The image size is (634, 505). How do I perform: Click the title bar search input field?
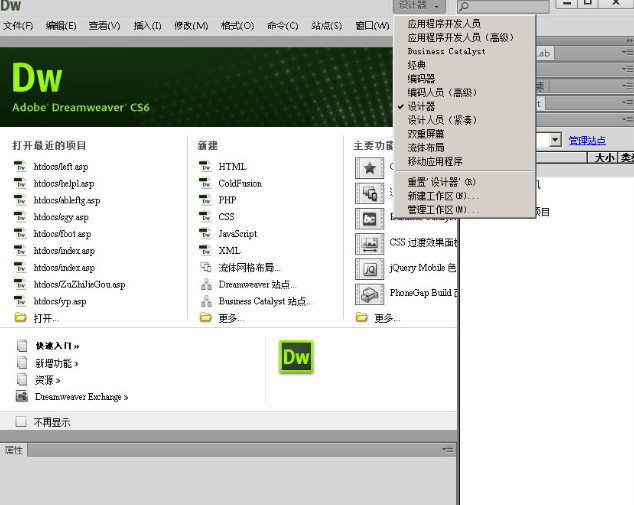(x=503, y=6)
